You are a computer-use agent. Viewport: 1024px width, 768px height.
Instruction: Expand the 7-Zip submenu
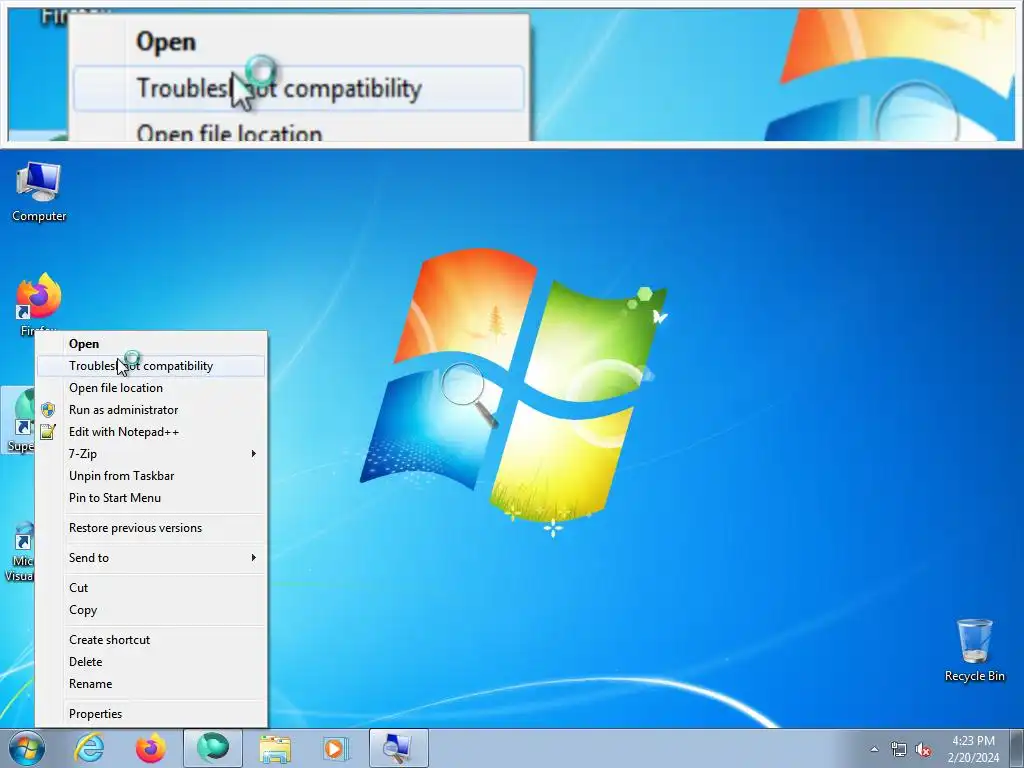click(x=151, y=454)
